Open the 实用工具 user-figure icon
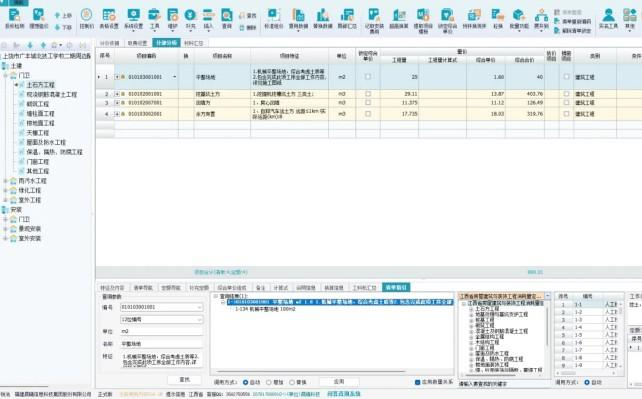Viewport: 642px width, 399px height. [608, 15]
